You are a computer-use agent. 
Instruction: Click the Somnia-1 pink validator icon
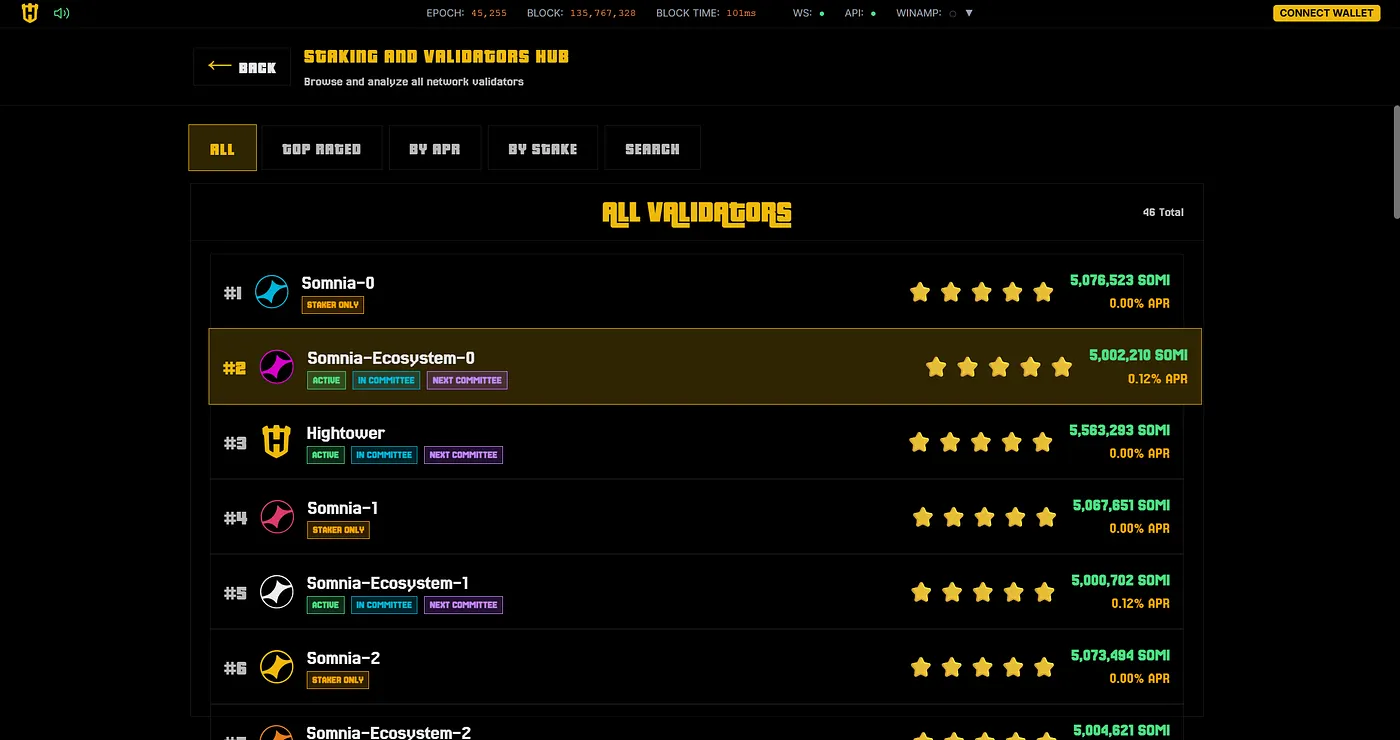(277, 517)
